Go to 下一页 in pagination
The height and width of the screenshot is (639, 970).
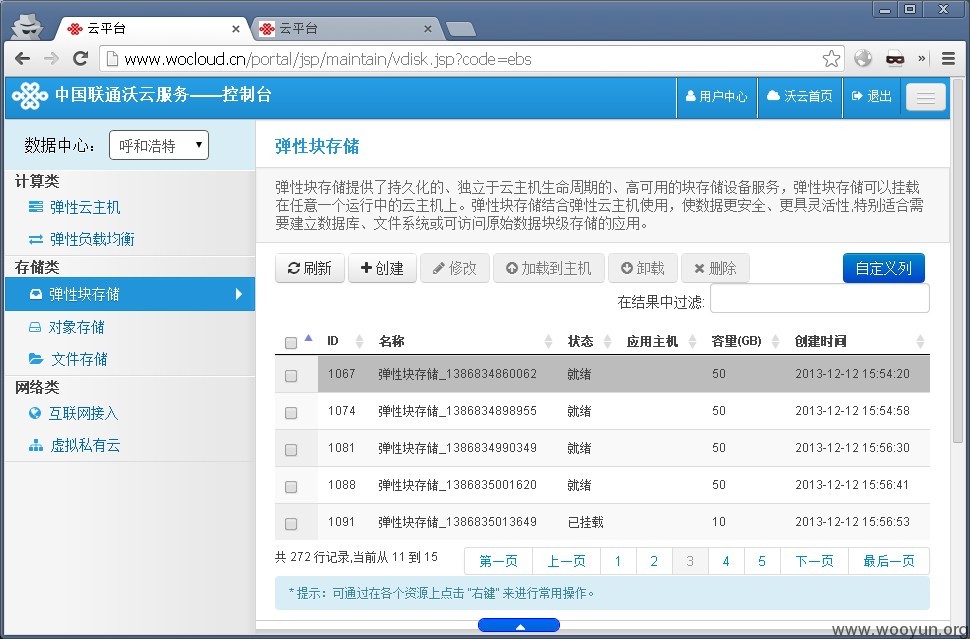[x=814, y=560]
